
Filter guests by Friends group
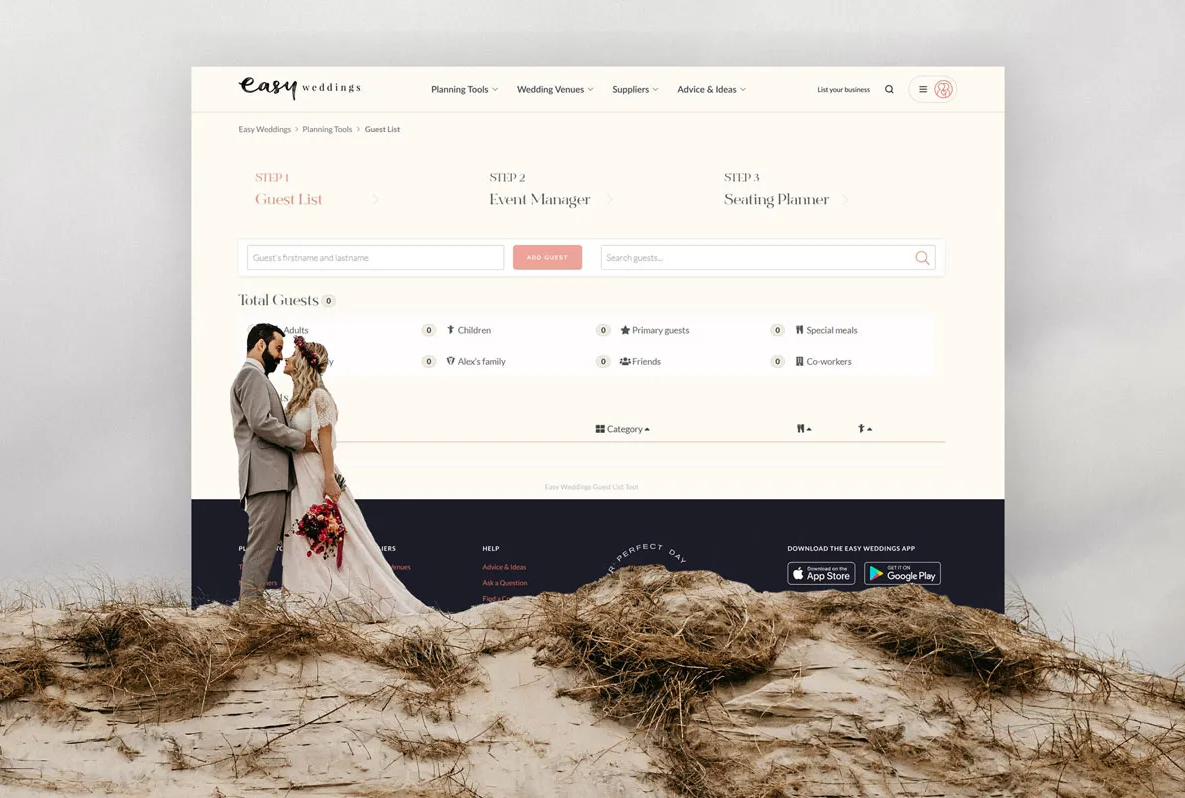point(640,362)
